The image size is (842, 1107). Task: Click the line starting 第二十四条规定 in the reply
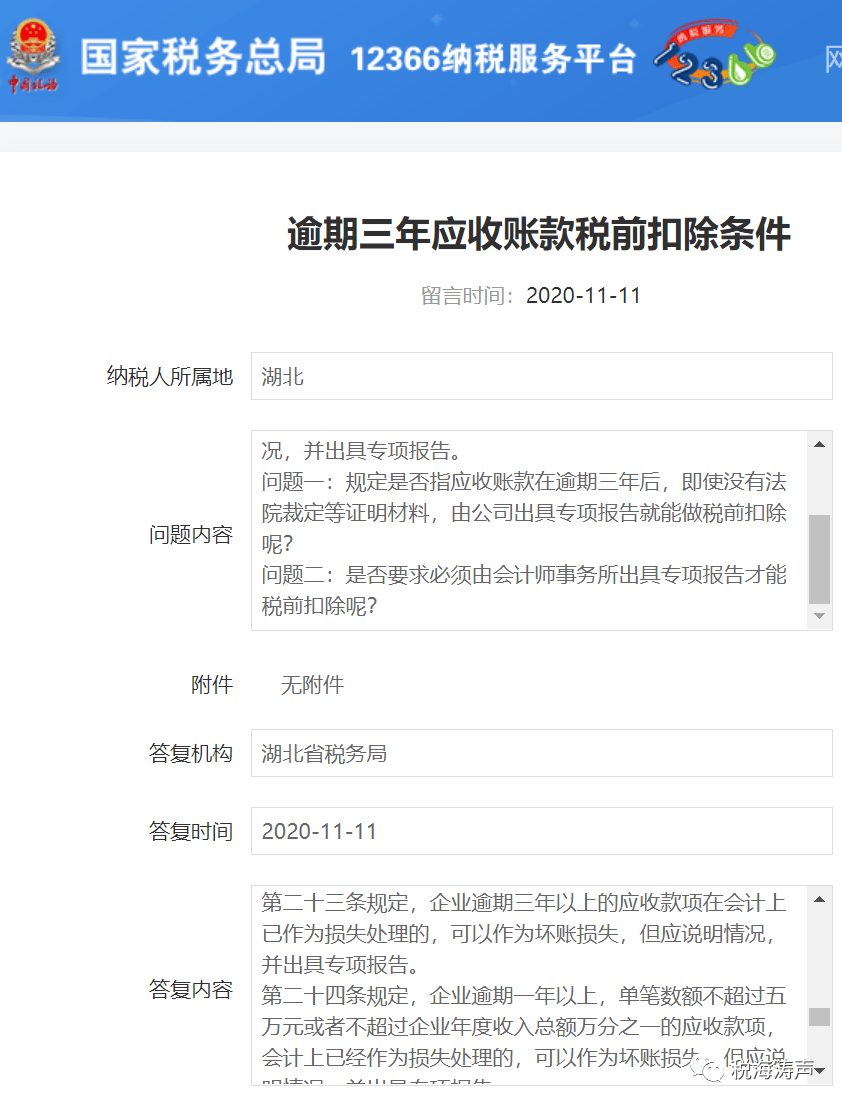point(524,995)
